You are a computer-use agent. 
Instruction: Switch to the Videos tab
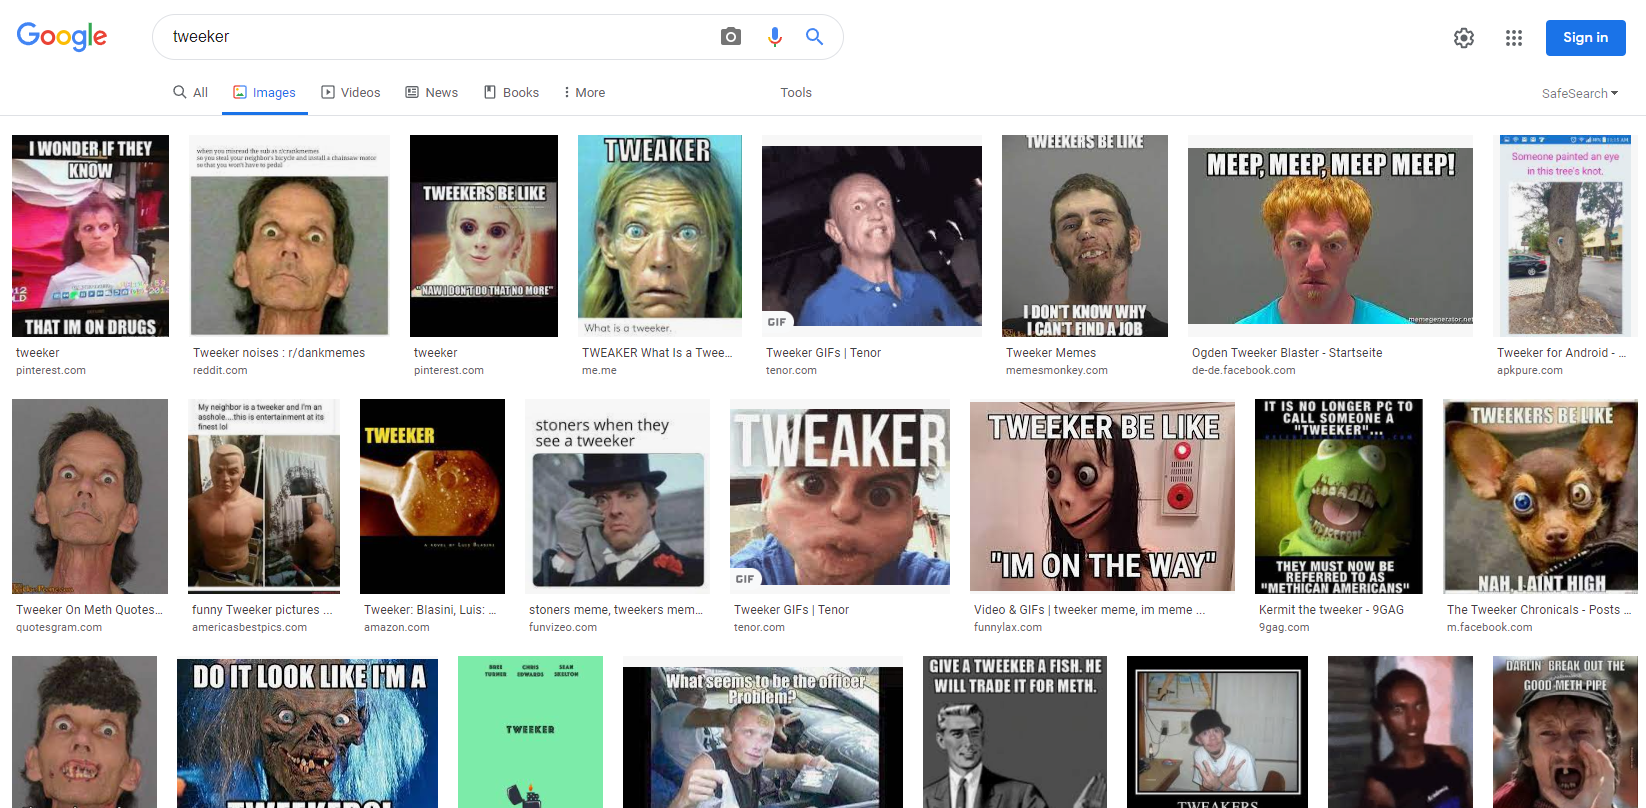pyautogui.click(x=351, y=92)
